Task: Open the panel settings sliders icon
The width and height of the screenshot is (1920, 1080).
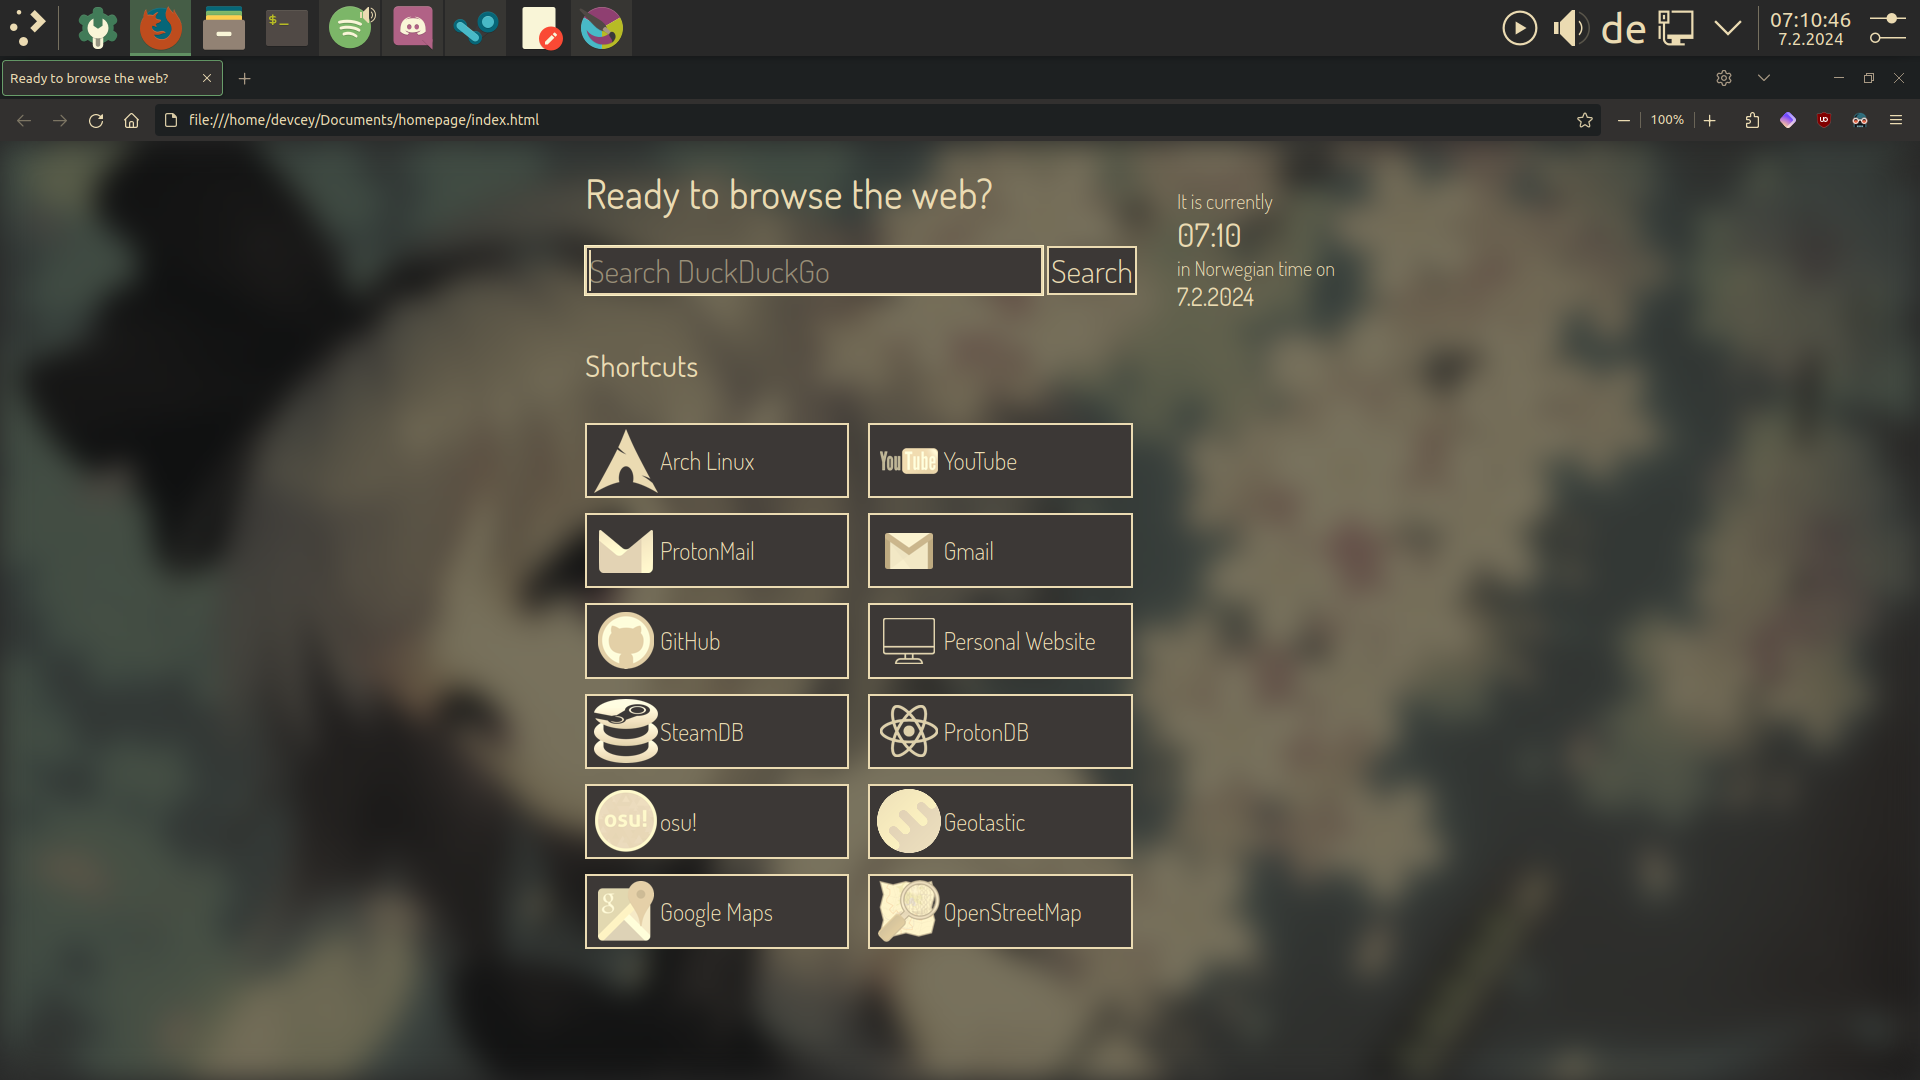Action: click(1888, 28)
